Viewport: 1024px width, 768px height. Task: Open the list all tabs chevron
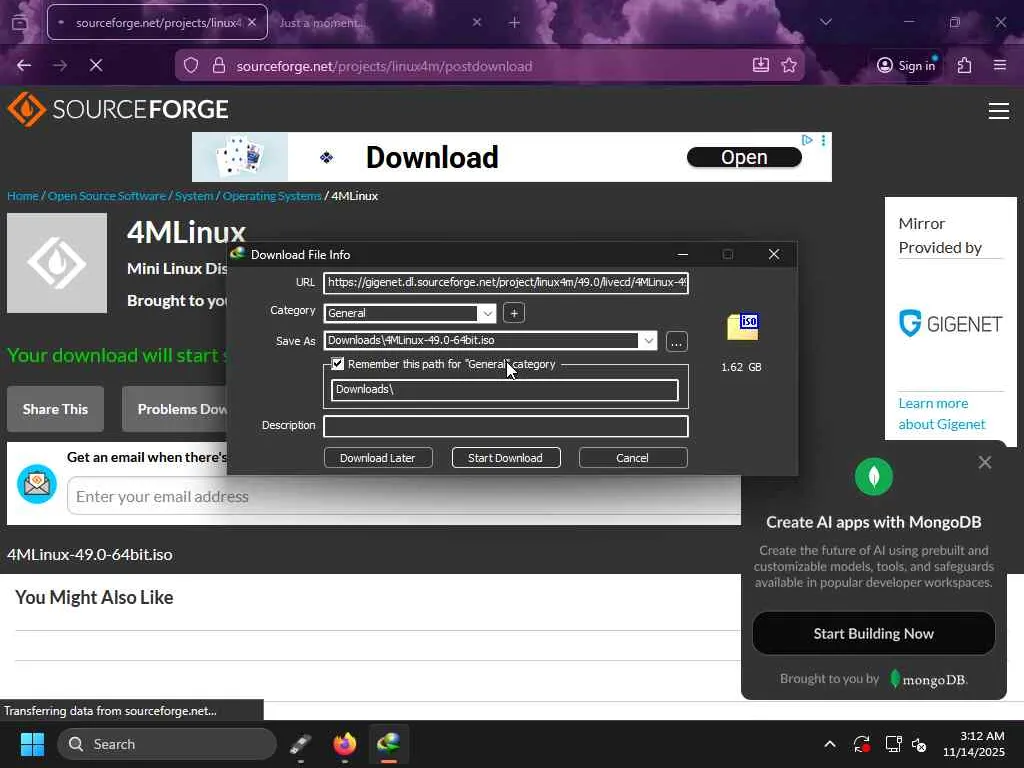[825, 22]
